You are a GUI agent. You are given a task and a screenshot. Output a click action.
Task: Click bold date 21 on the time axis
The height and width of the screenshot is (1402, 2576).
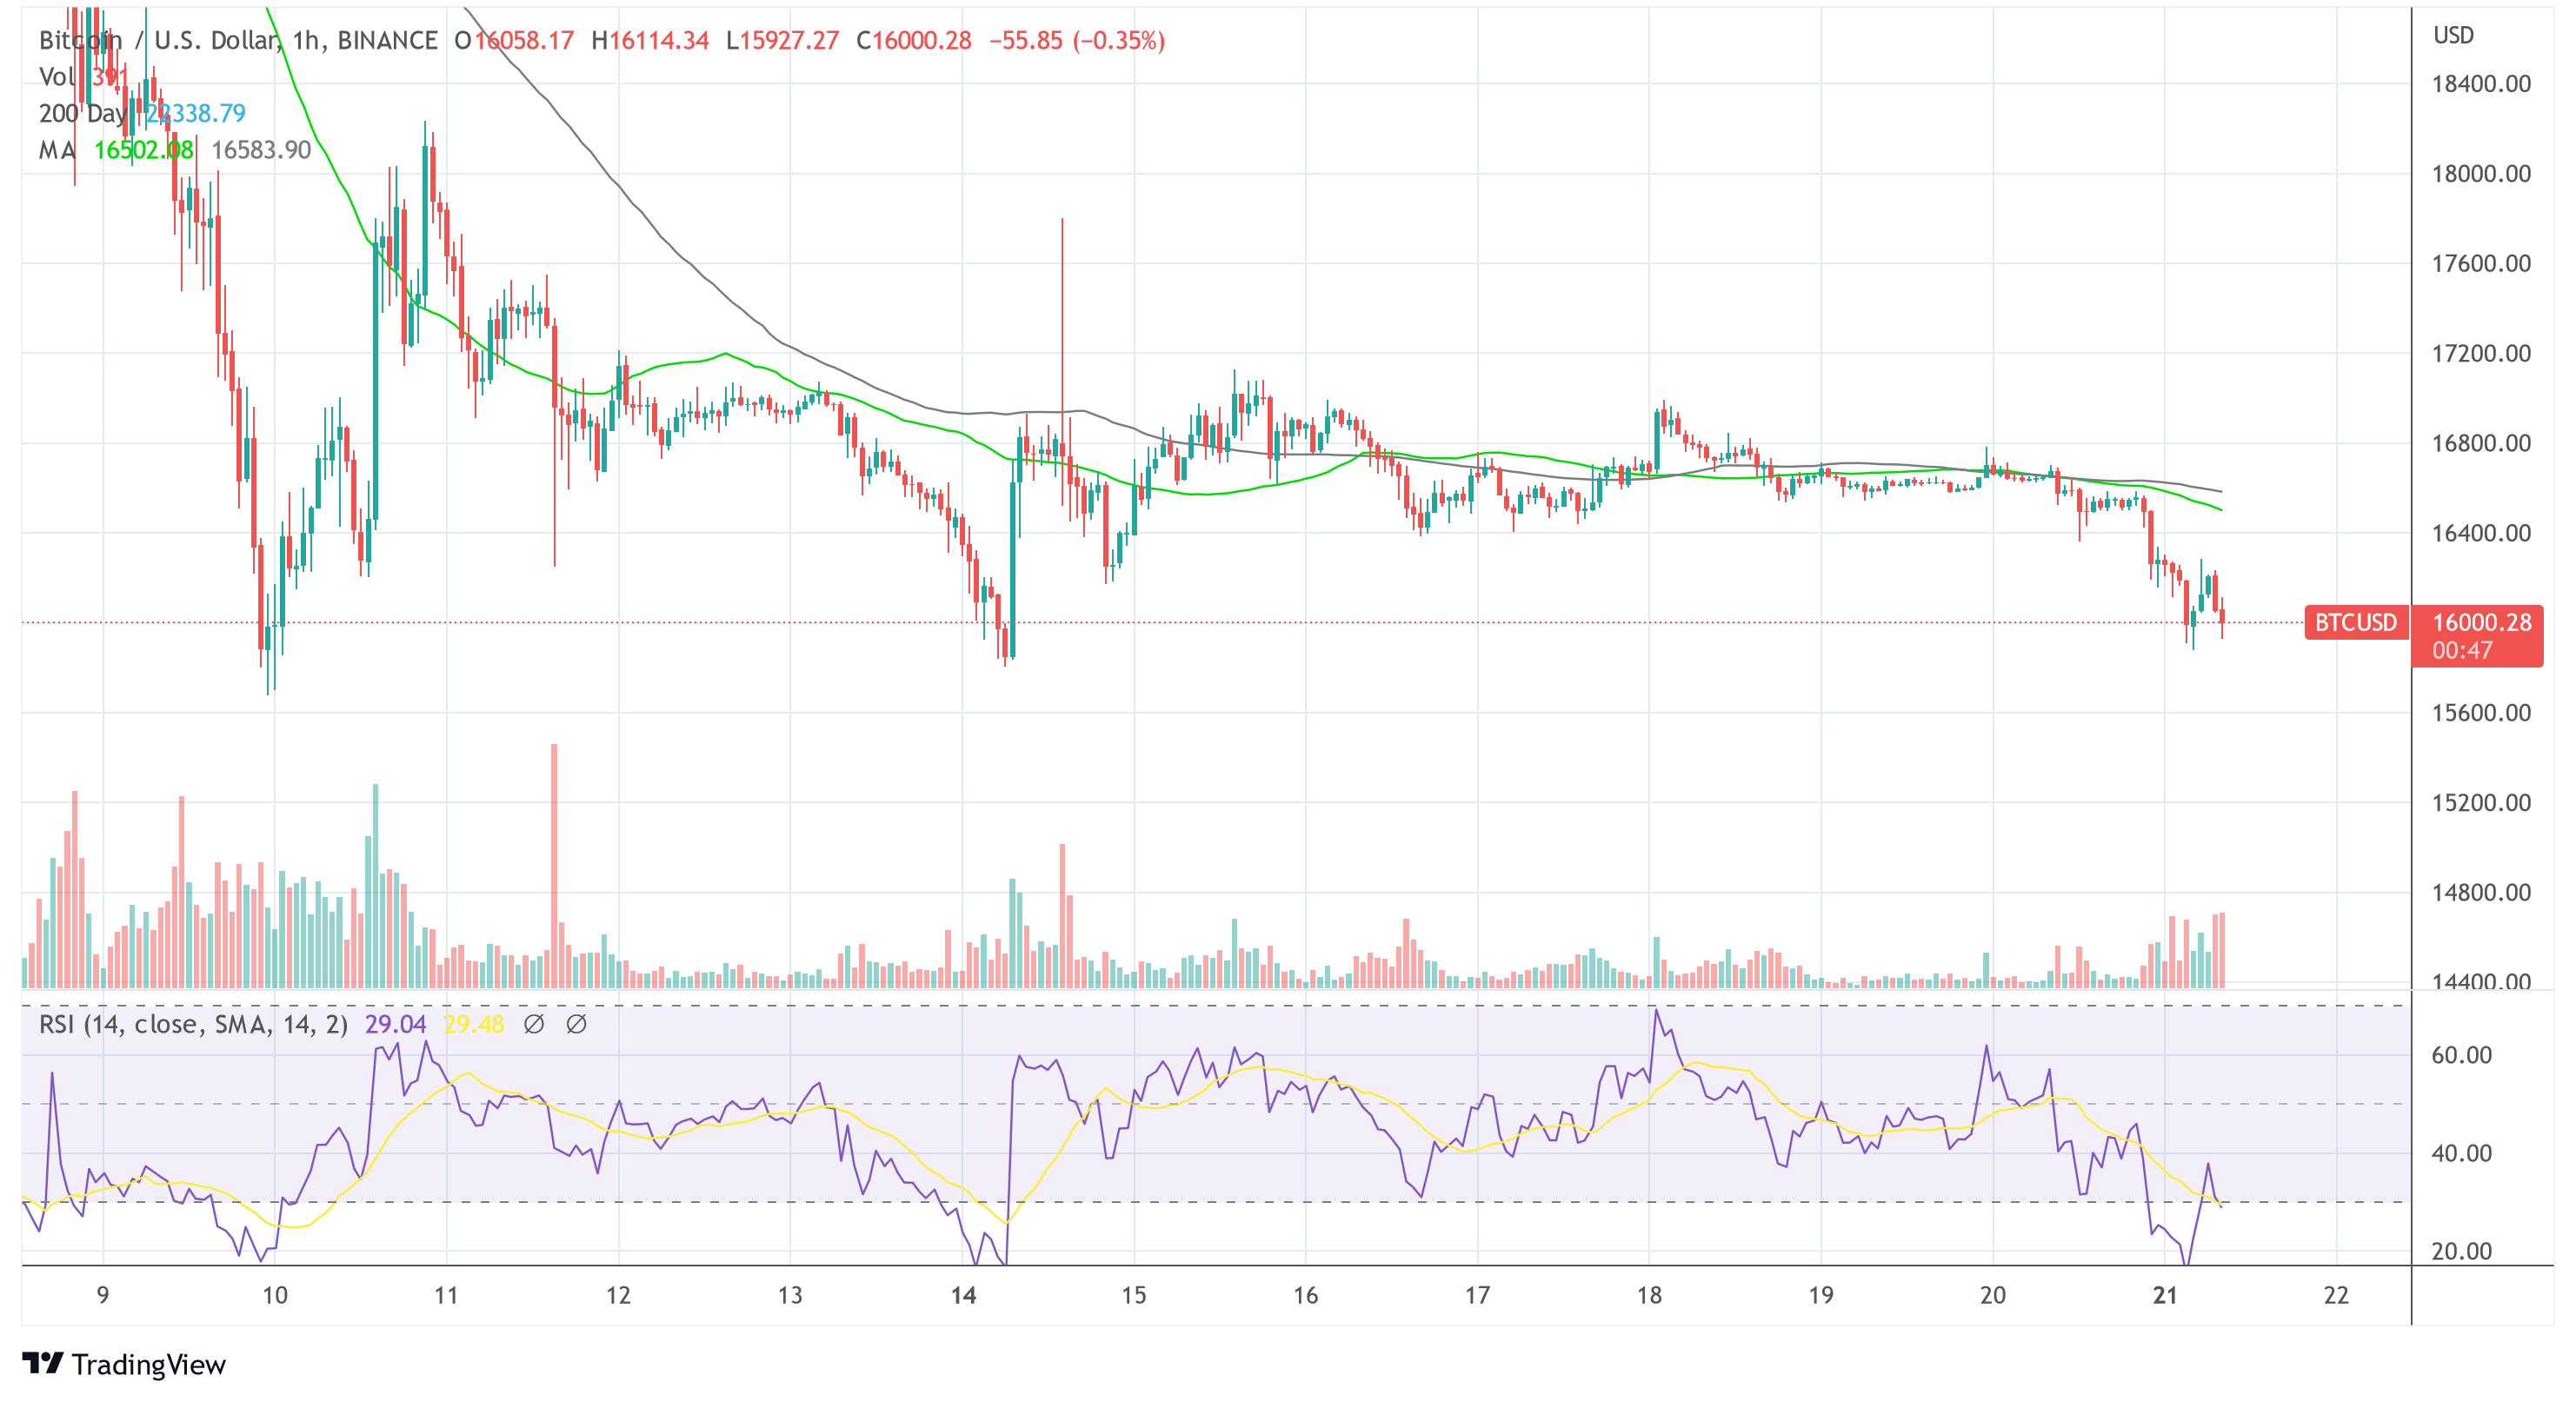[2165, 1295]
